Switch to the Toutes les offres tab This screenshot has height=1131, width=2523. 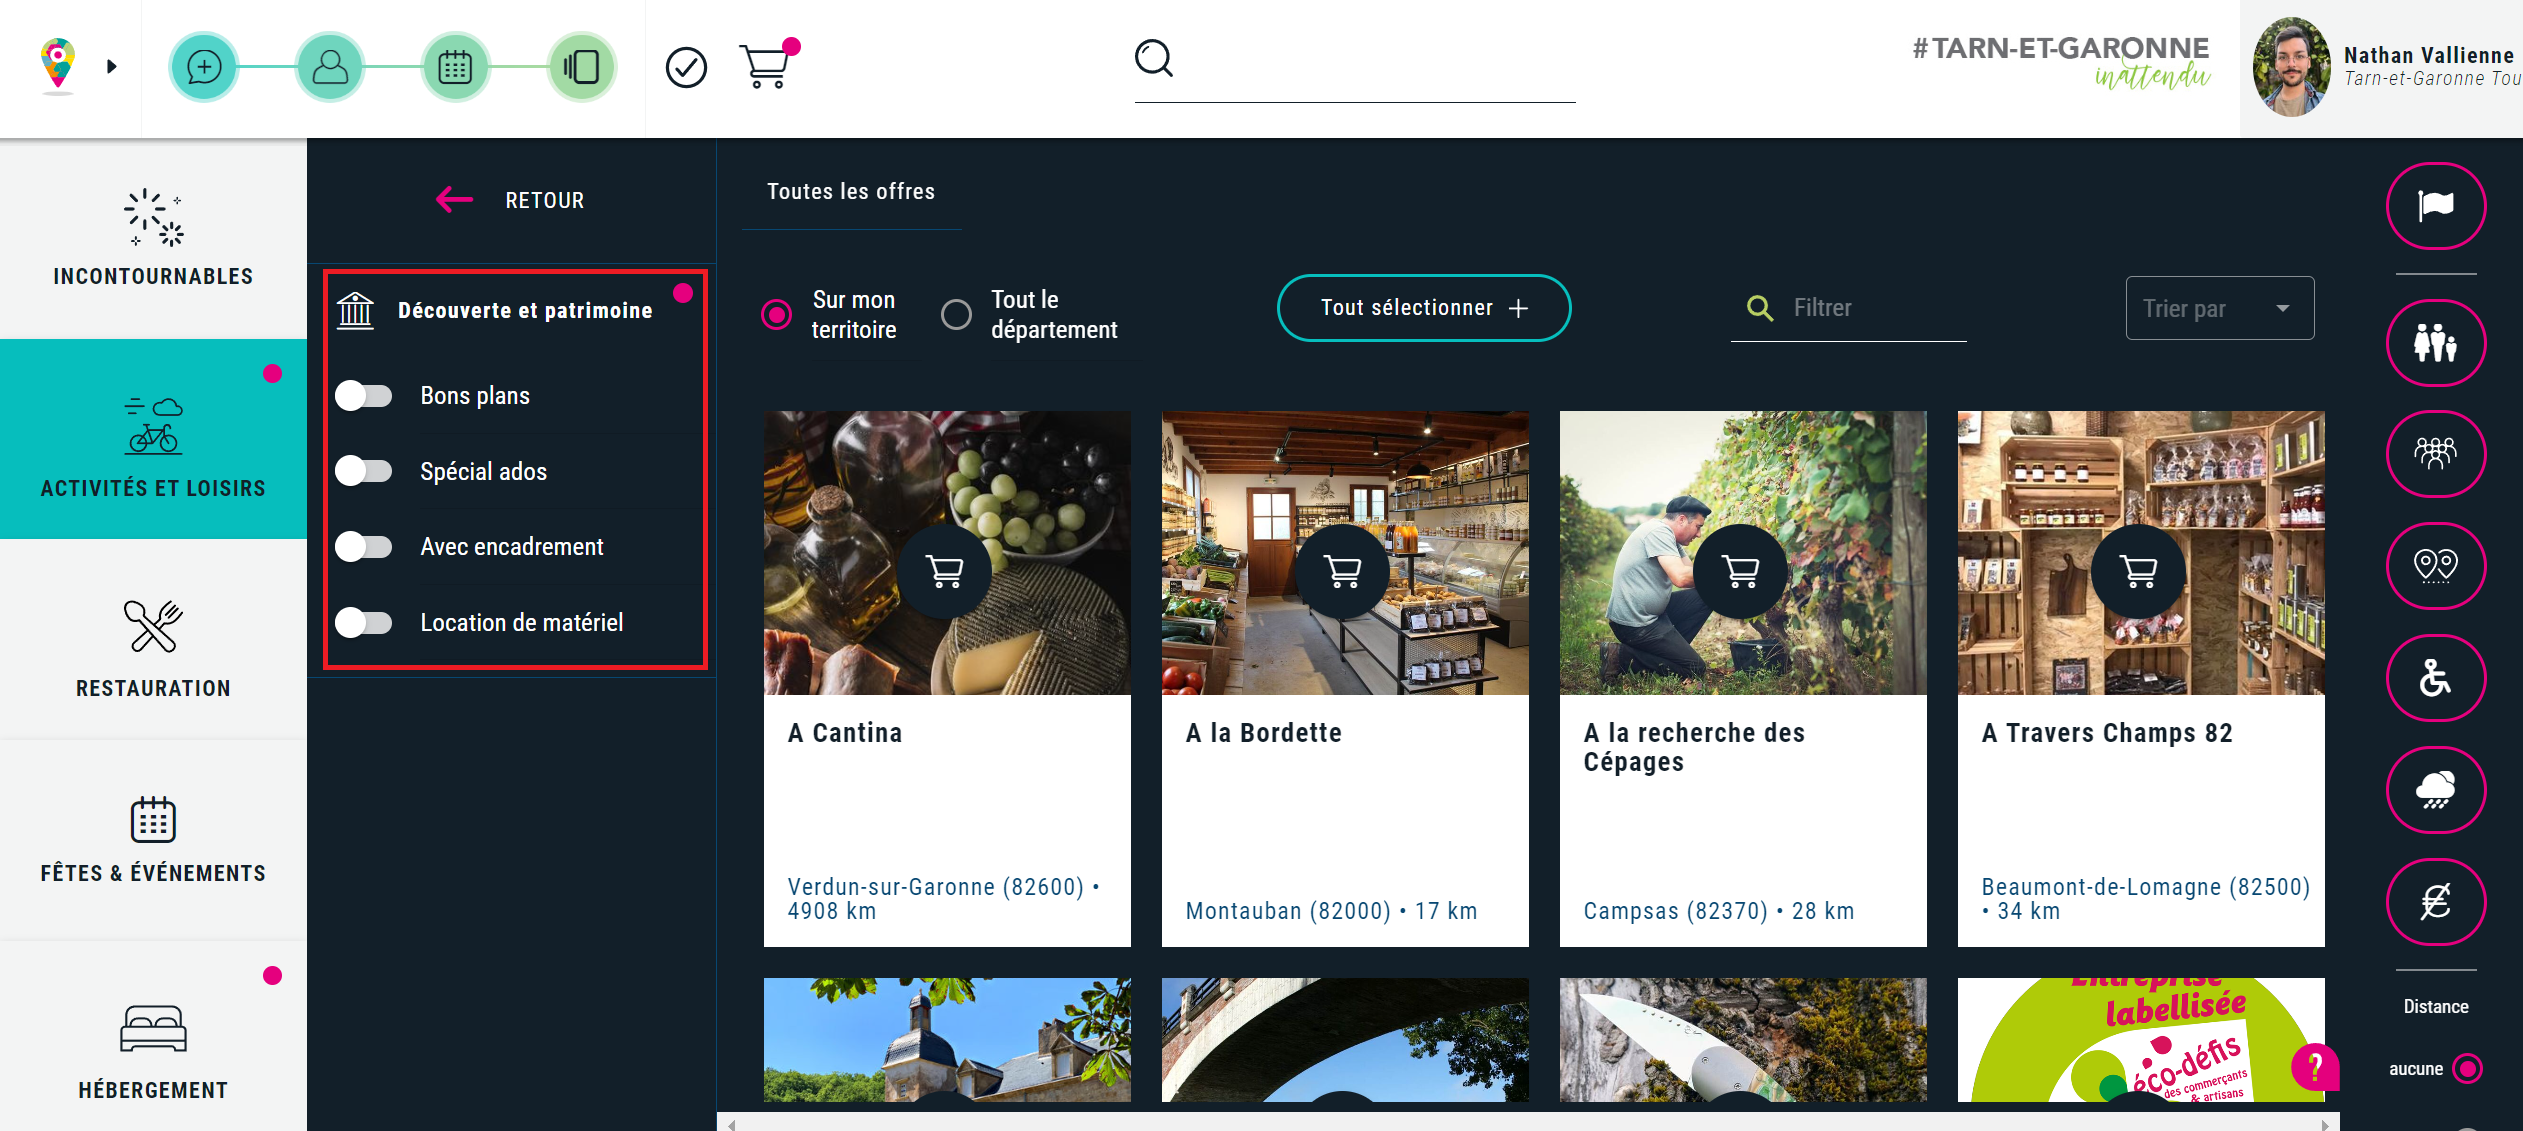[x=851, y=192]
